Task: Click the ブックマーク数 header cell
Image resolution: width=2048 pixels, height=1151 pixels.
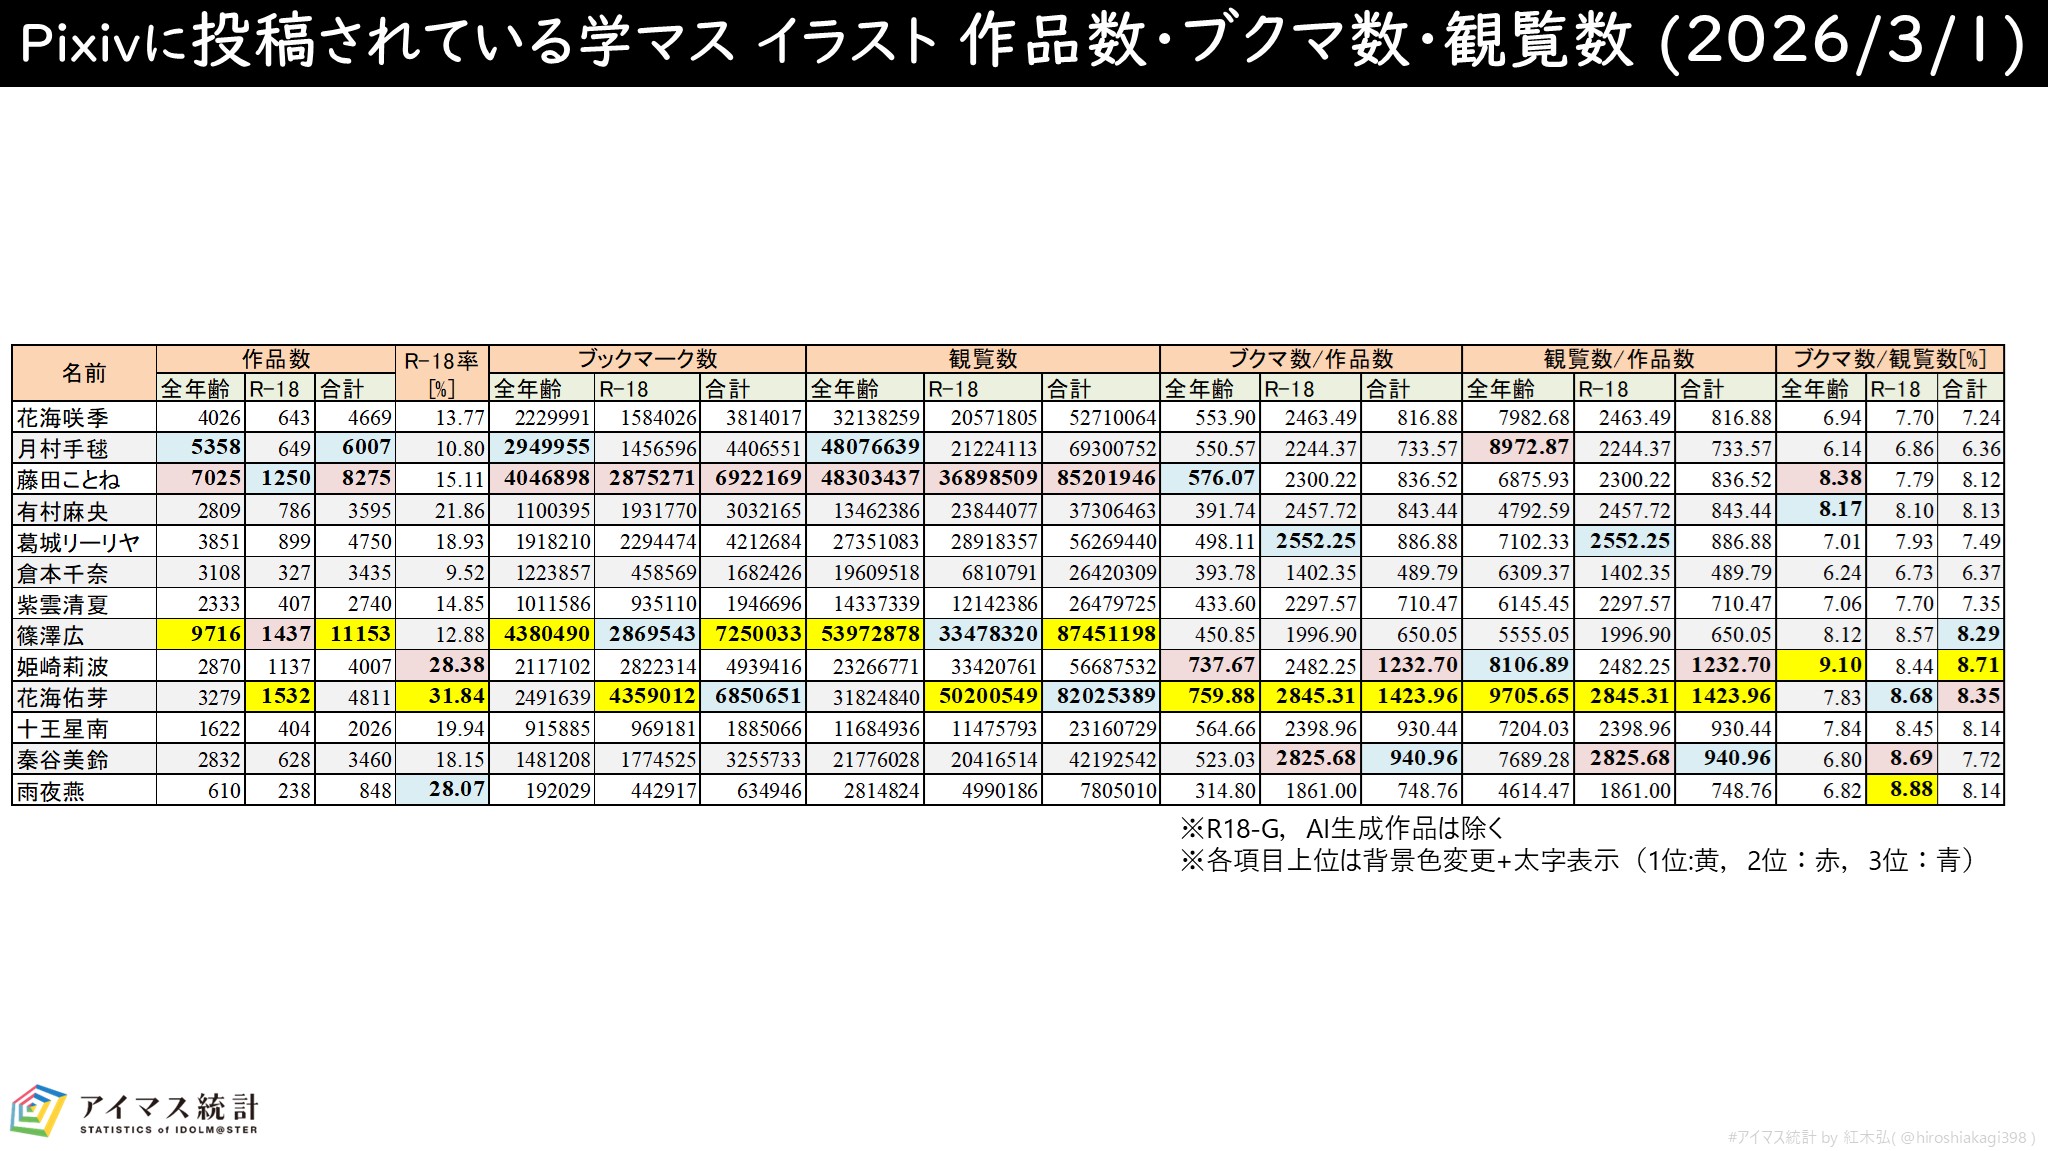Action: 647,359
